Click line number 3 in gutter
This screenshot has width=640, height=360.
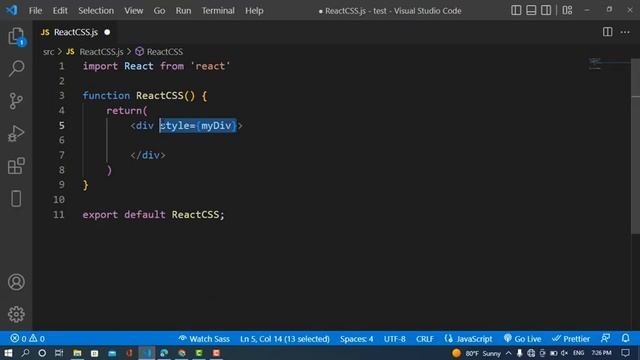[62, 96]
